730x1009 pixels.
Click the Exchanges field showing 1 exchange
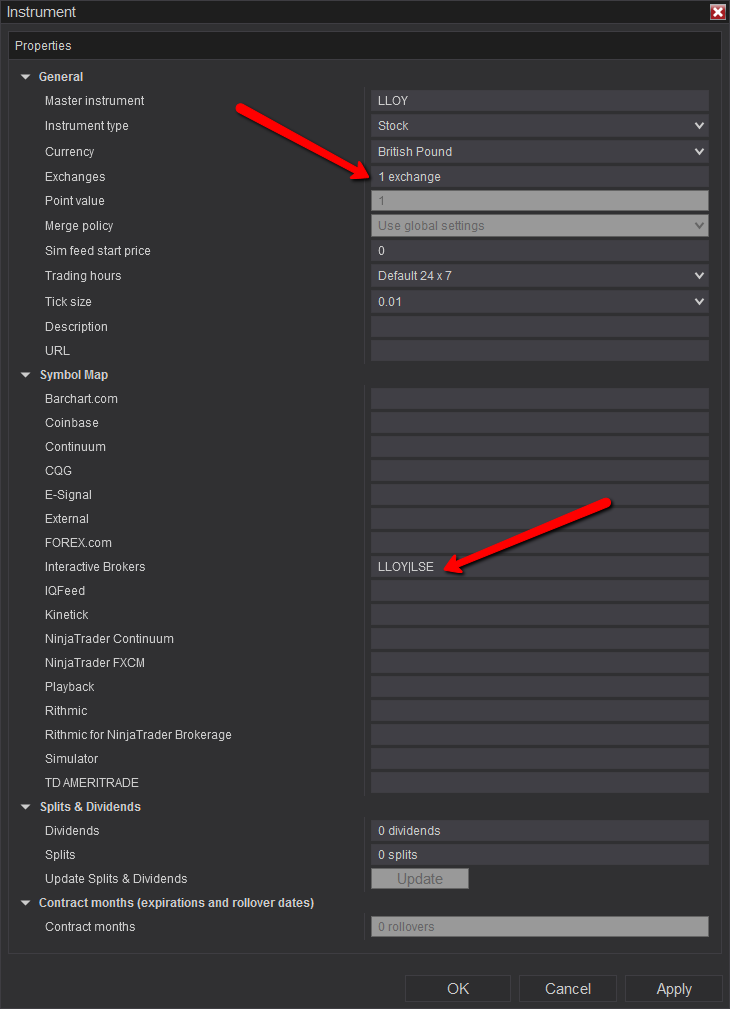[x=539, y=177]
